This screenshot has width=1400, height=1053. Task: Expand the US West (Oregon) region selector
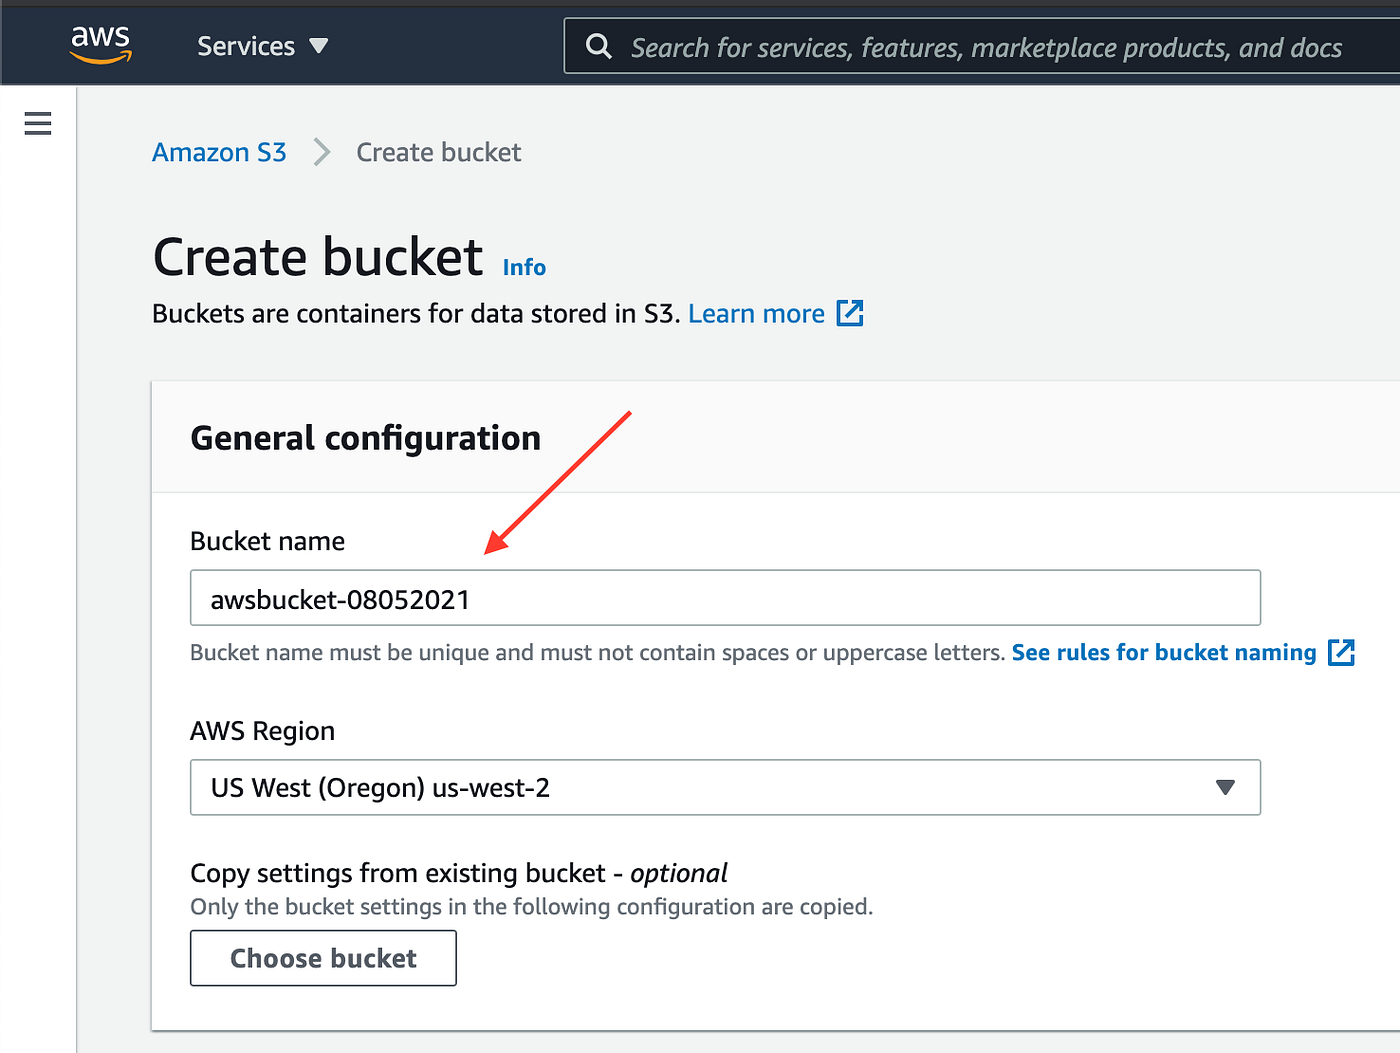pos(725,788)
